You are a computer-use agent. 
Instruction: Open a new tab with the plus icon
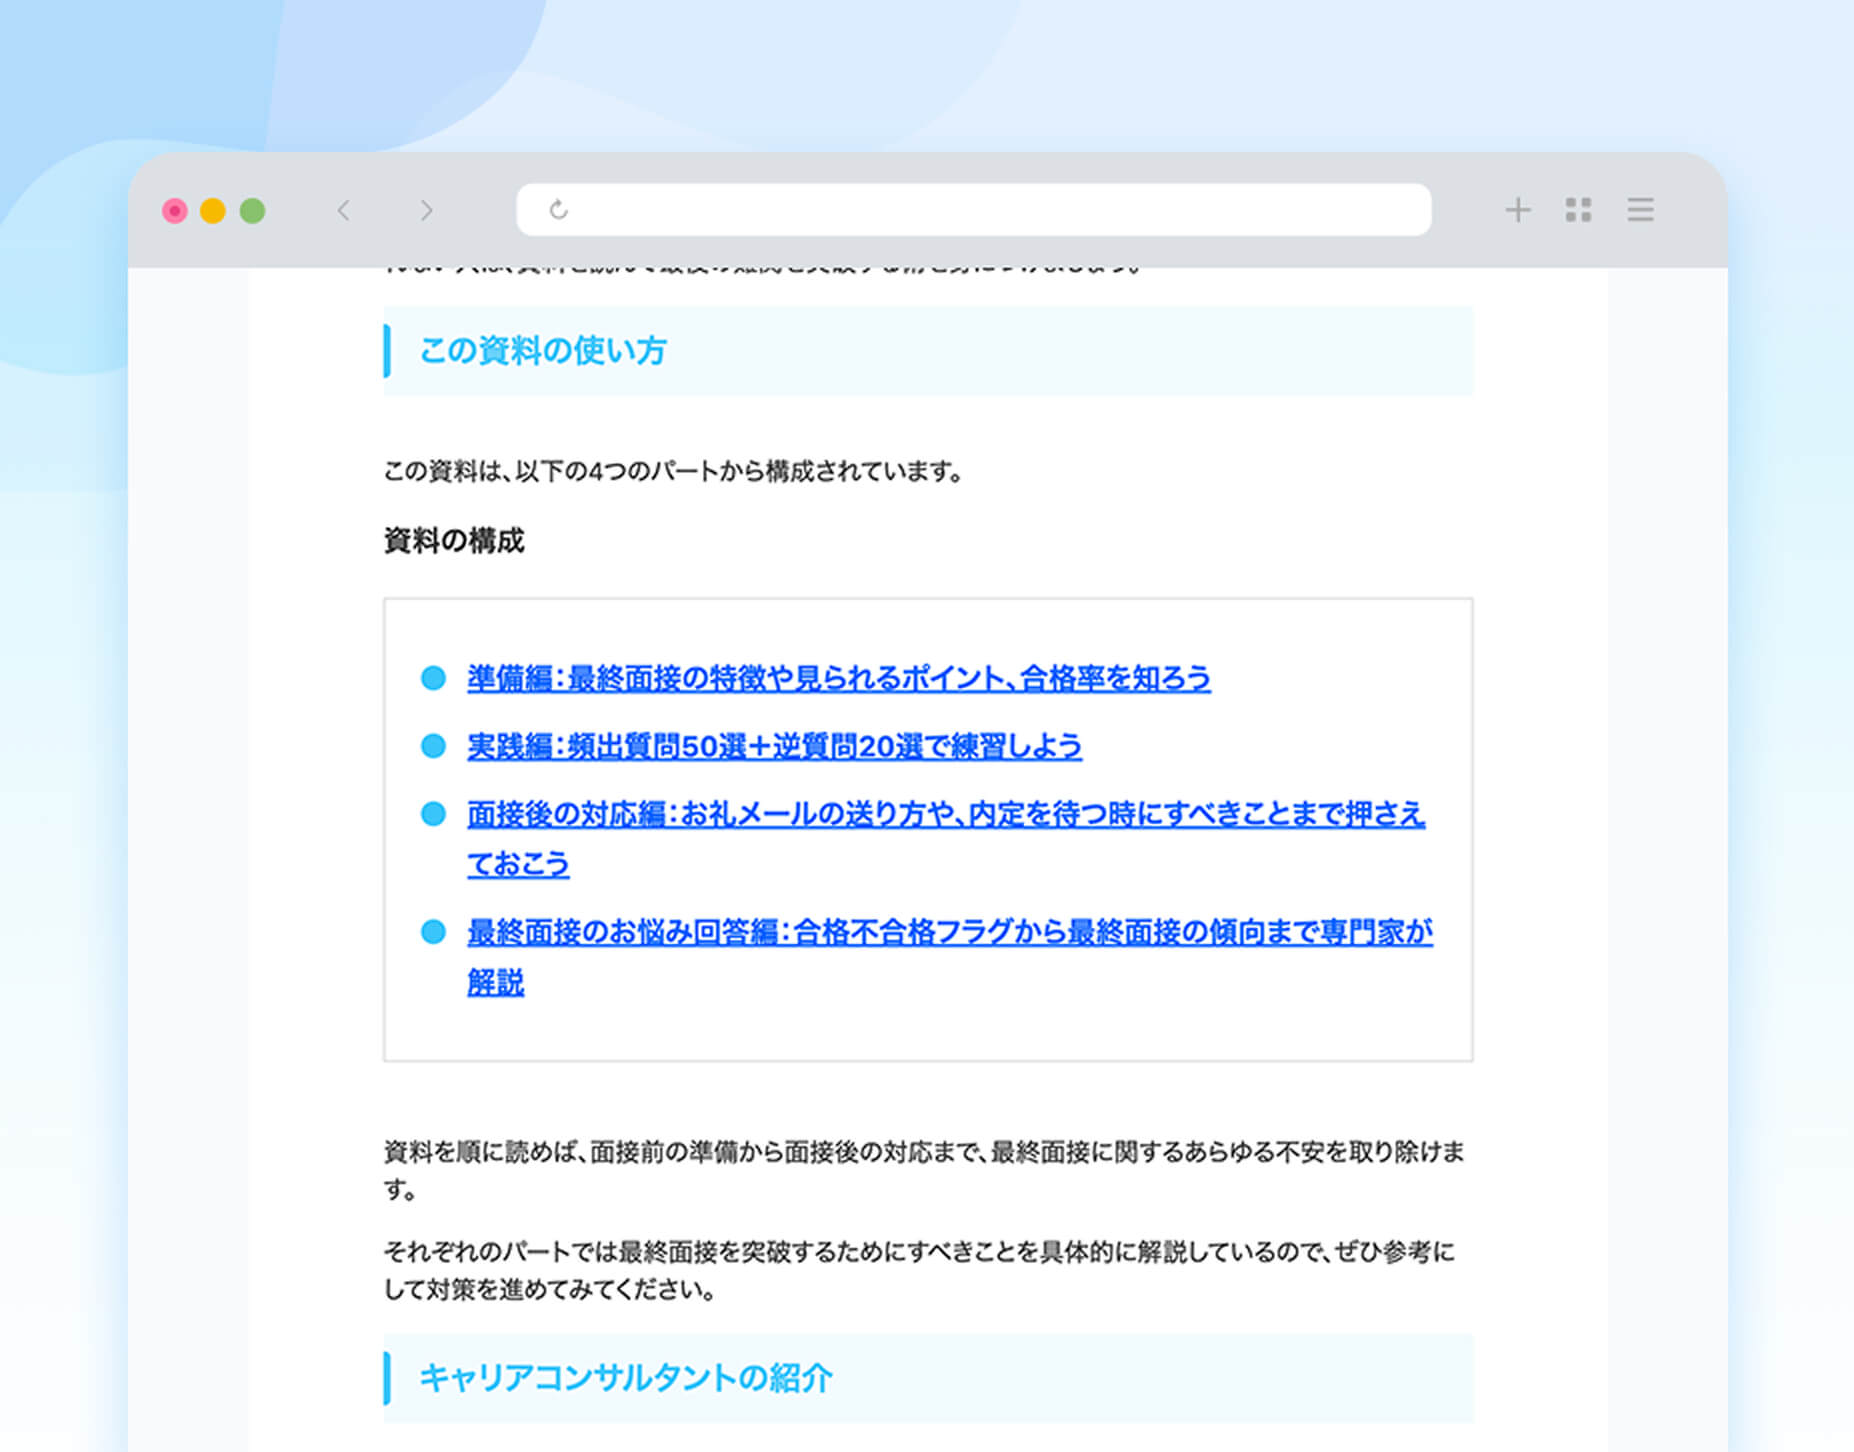click(1517, 210)
